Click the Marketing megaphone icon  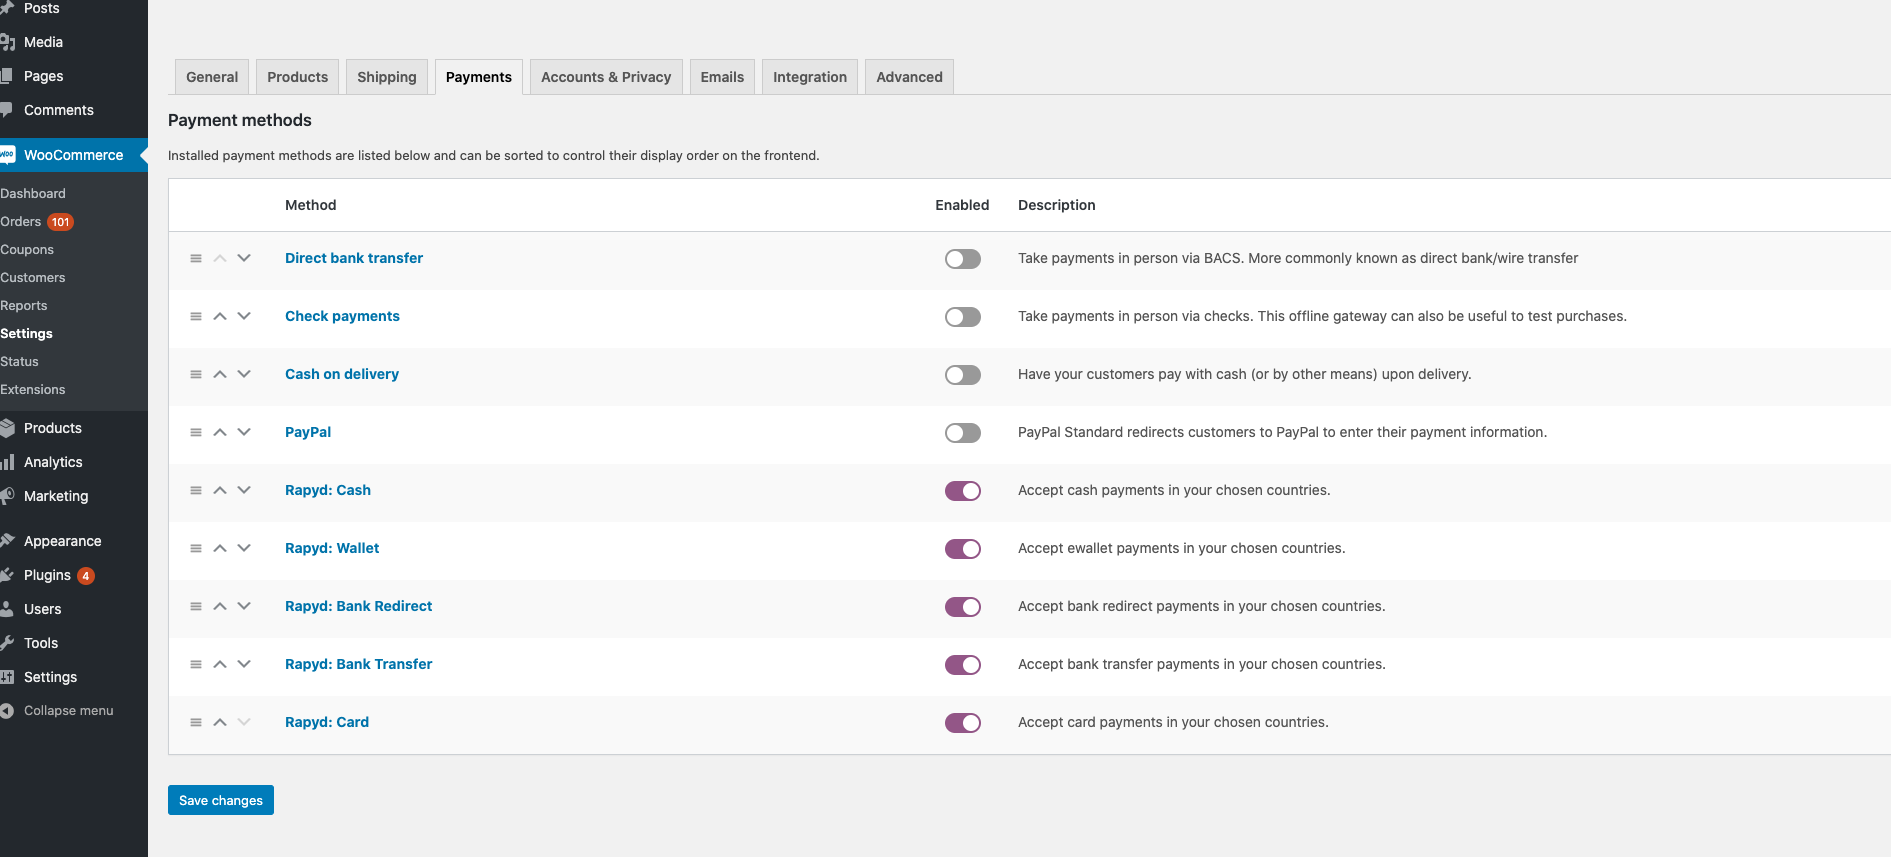[x=7, y=496]
